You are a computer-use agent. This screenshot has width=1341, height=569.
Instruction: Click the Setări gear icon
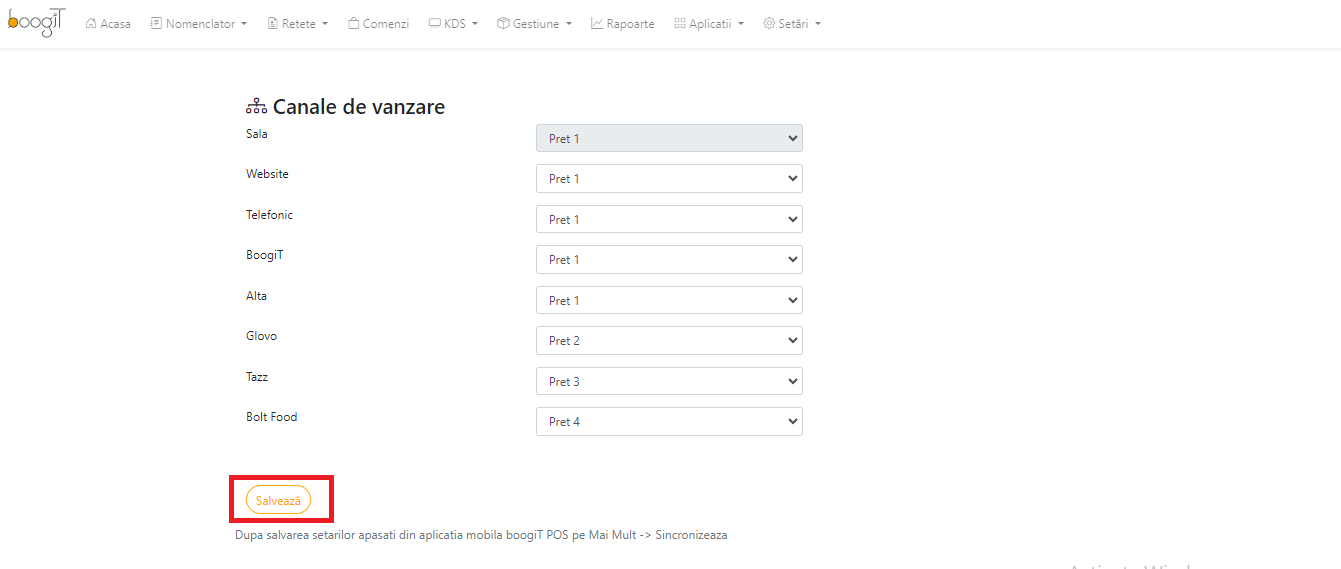coord(769,23)
